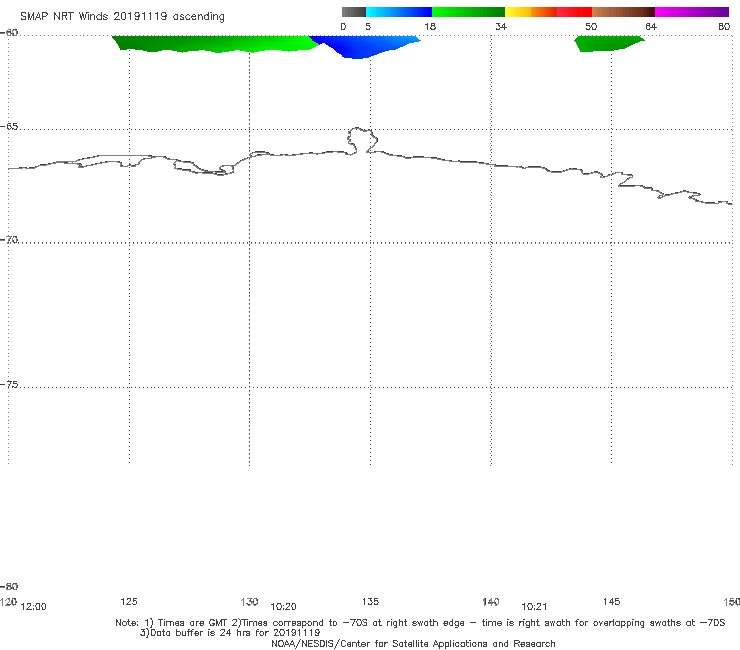Click the red segment of the color bar
The image size is (740, 650).
coord(574,12)
